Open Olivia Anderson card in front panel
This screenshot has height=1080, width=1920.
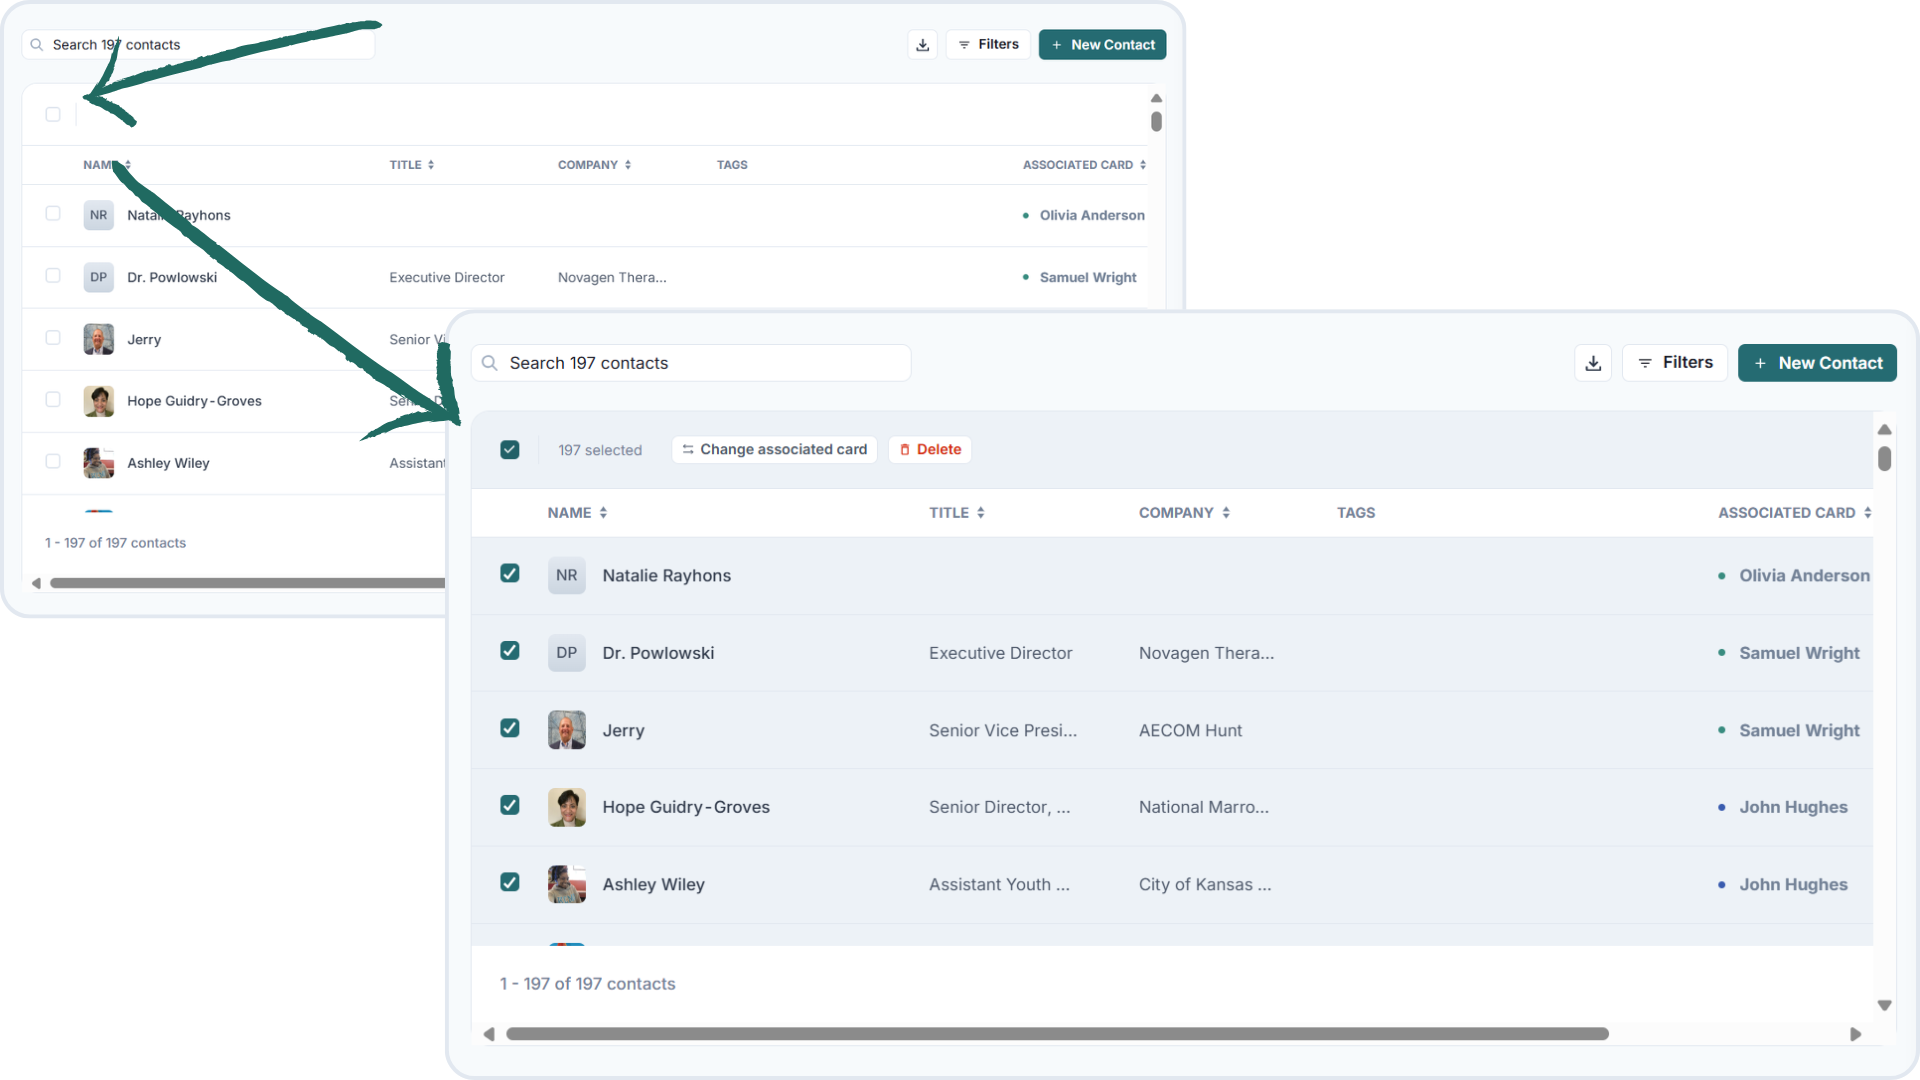click(x=1804, y=575)
